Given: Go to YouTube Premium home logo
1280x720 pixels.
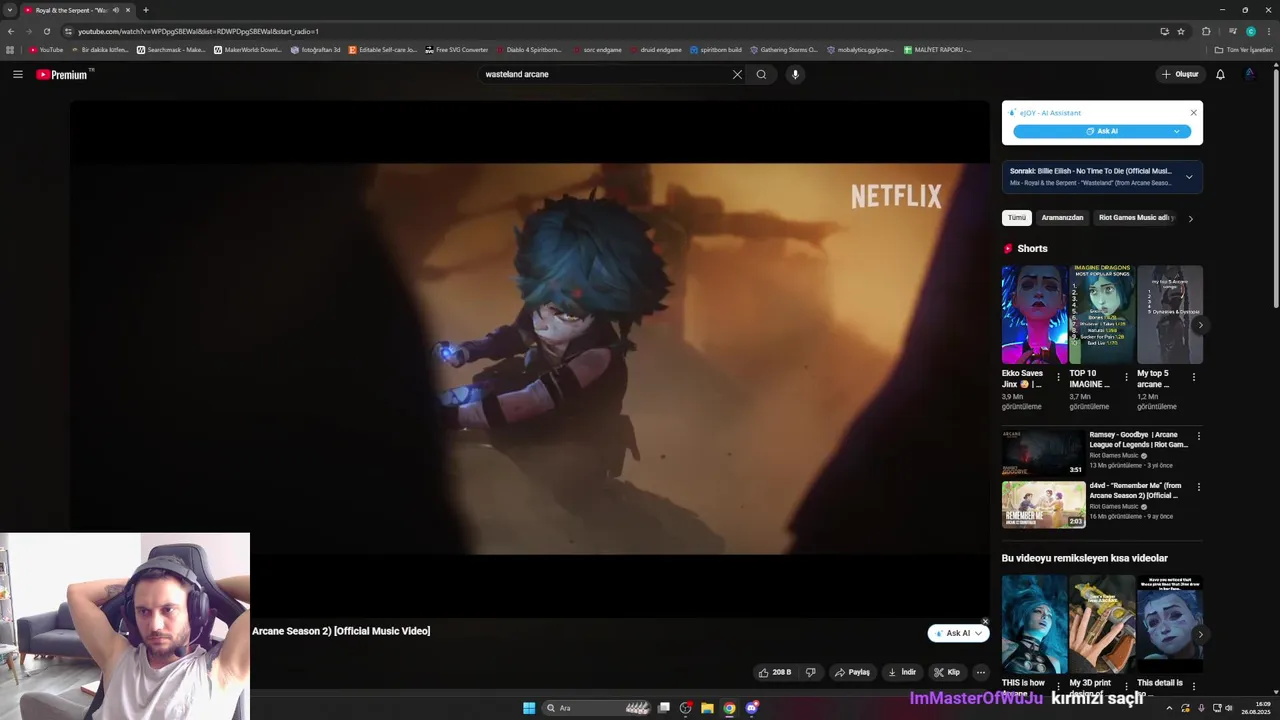Looking at the screenshot, I should coord(62,74).
